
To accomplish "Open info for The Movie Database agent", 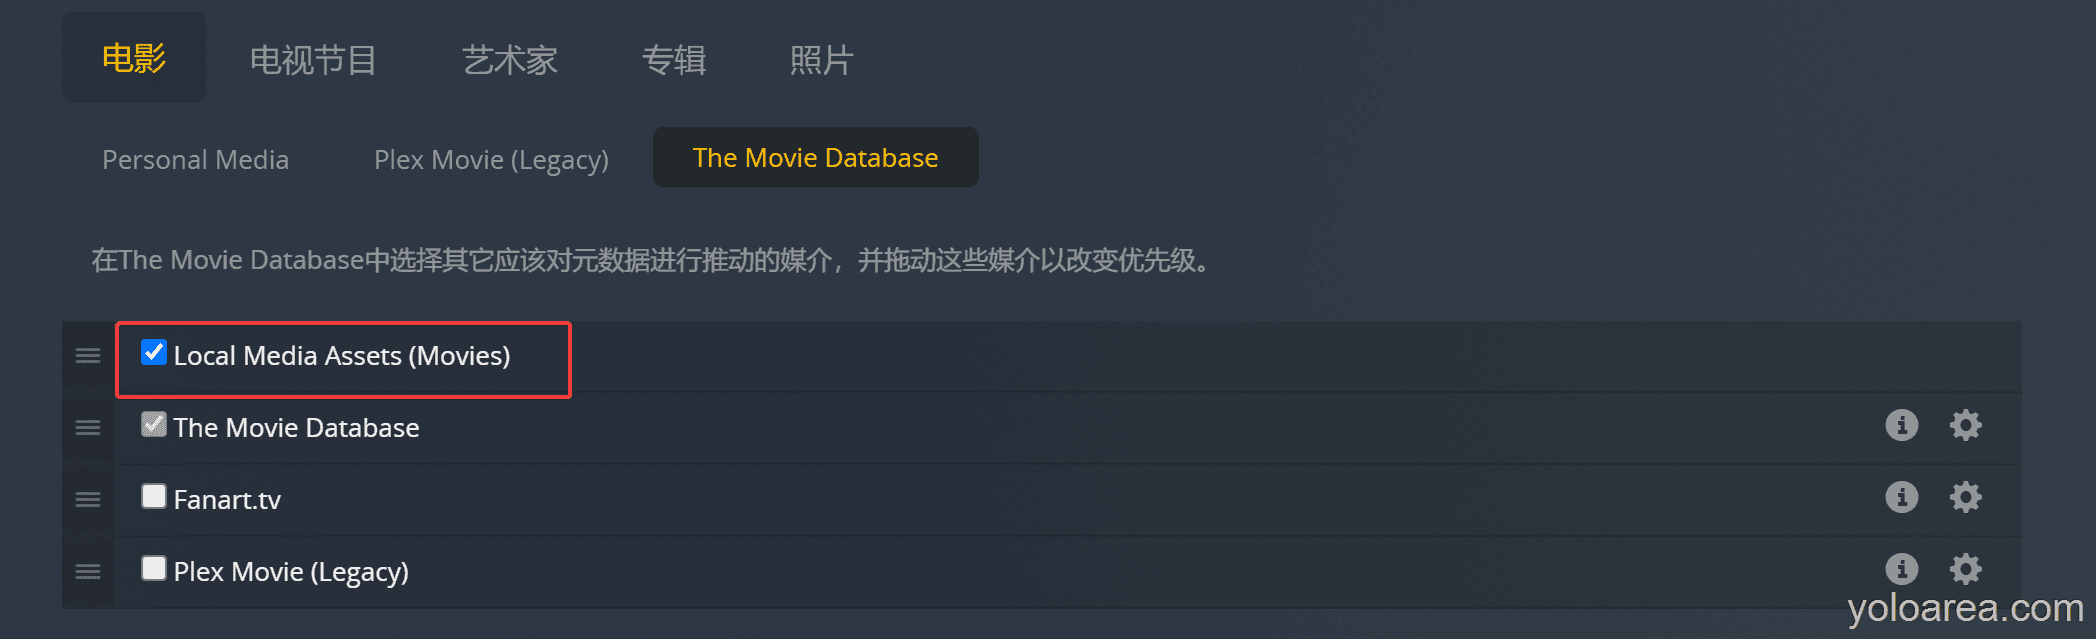I will click(x=1901, y=425).
